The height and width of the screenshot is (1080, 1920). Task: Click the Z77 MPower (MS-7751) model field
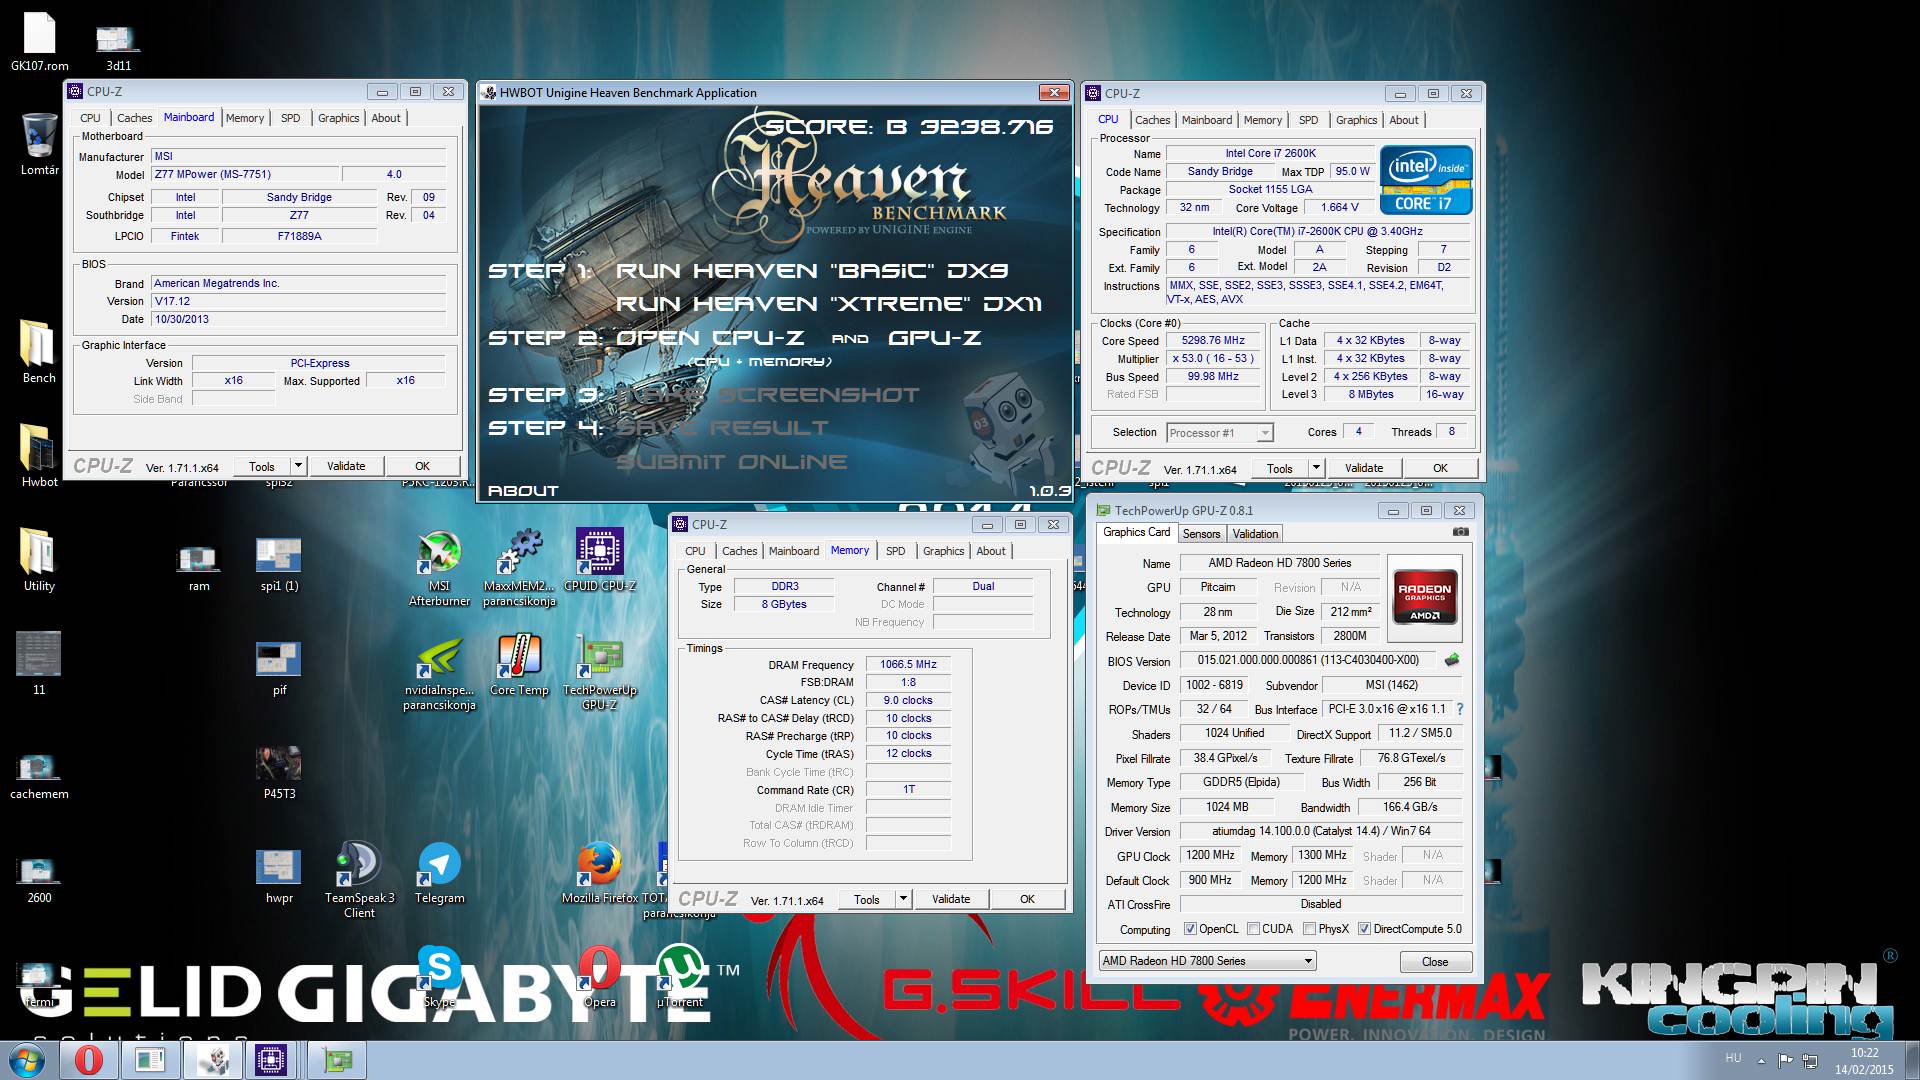246,174
